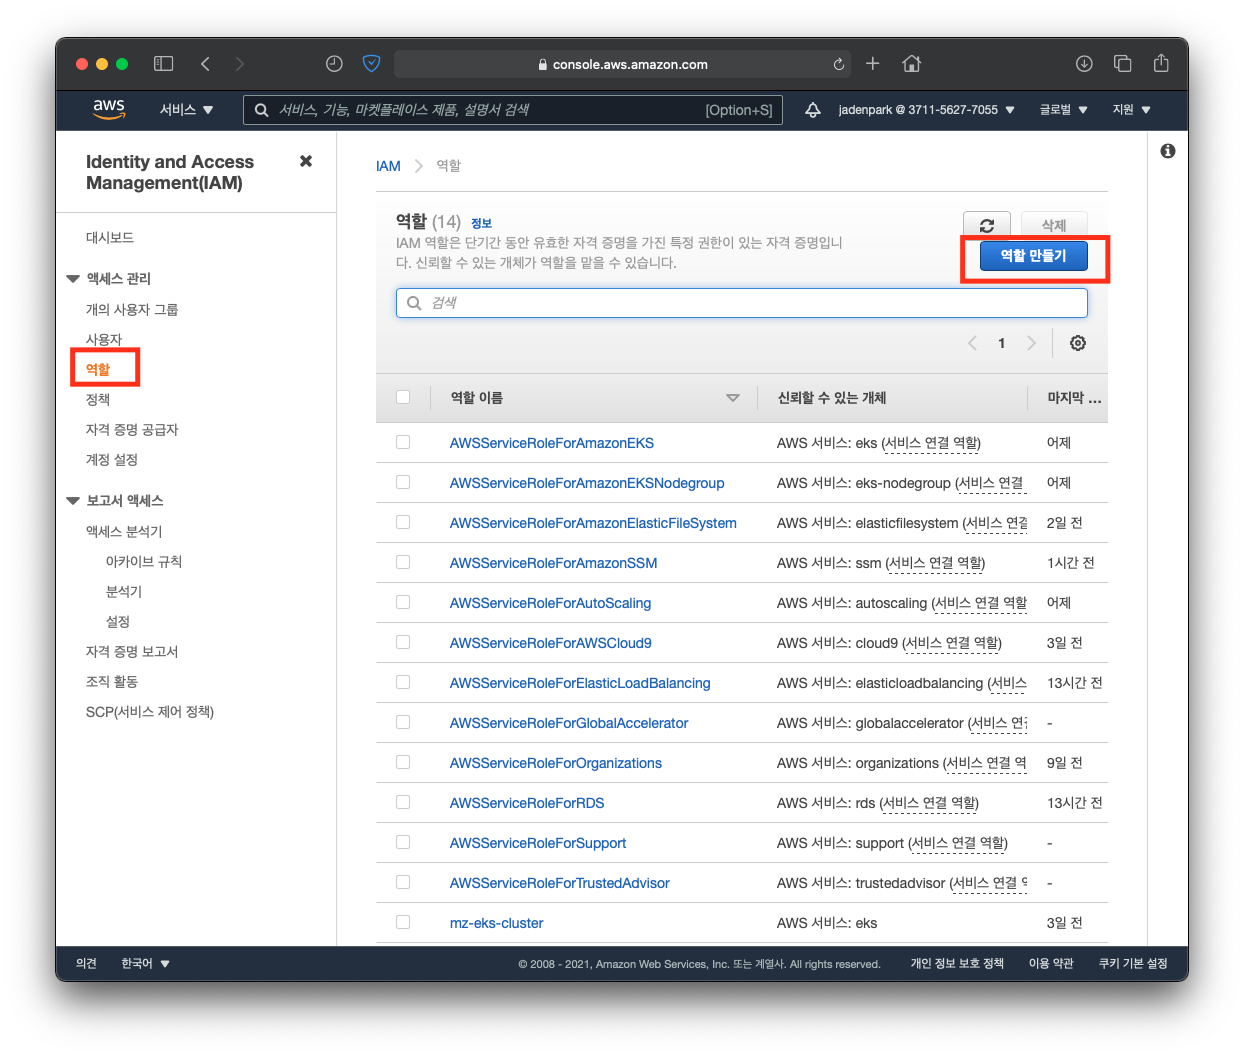Open Safari share menu
Screen dimensions: 1244x1055
click(x=1161, y=63)
